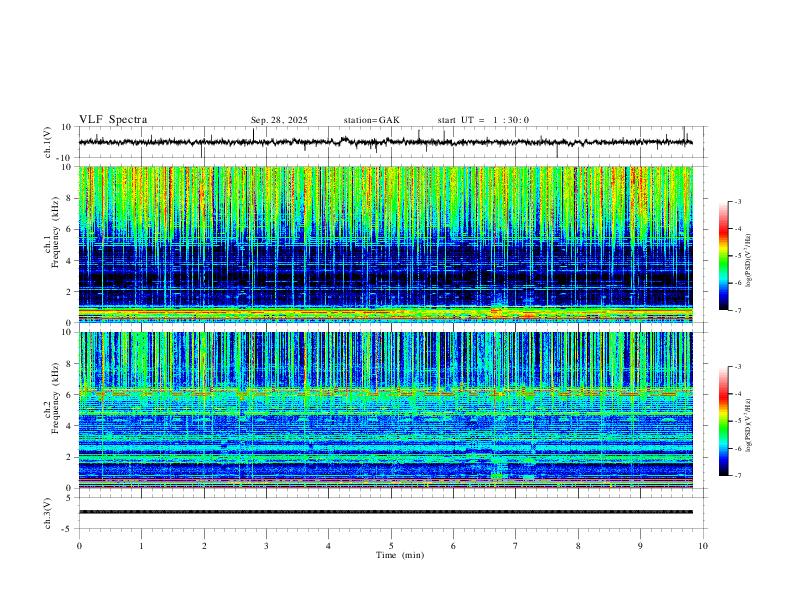The image size is (792, 612).
Task: Click time-axis tick label "4"
Action: click(x=329, y=546)
